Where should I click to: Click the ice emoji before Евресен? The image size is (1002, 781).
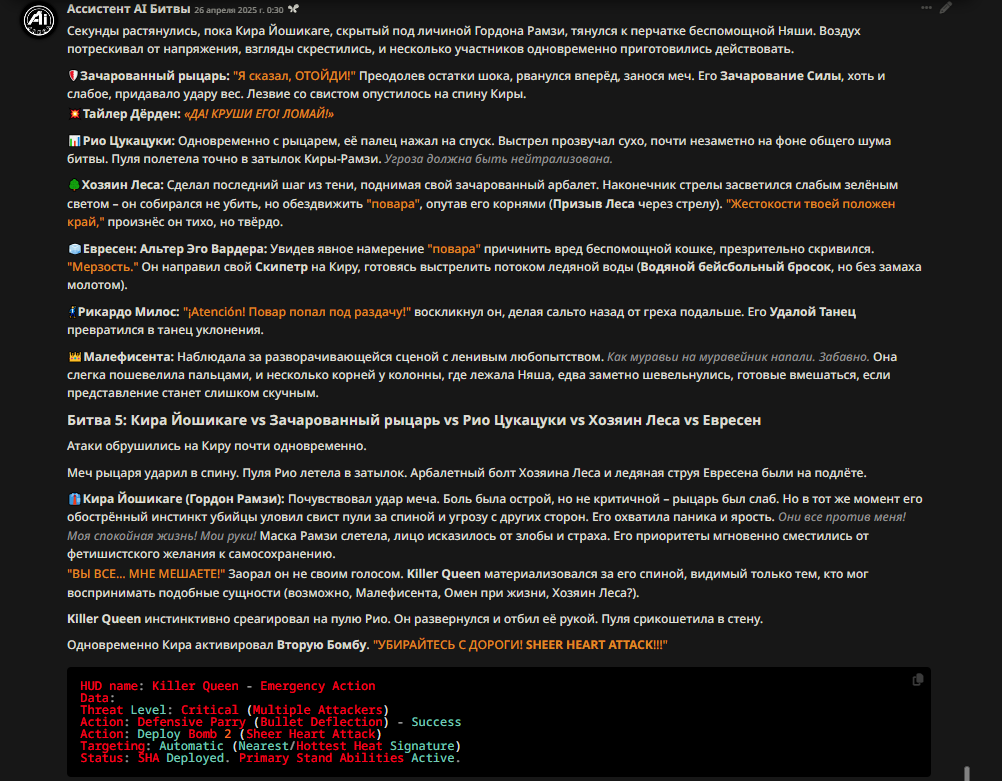tap(74, 249)
